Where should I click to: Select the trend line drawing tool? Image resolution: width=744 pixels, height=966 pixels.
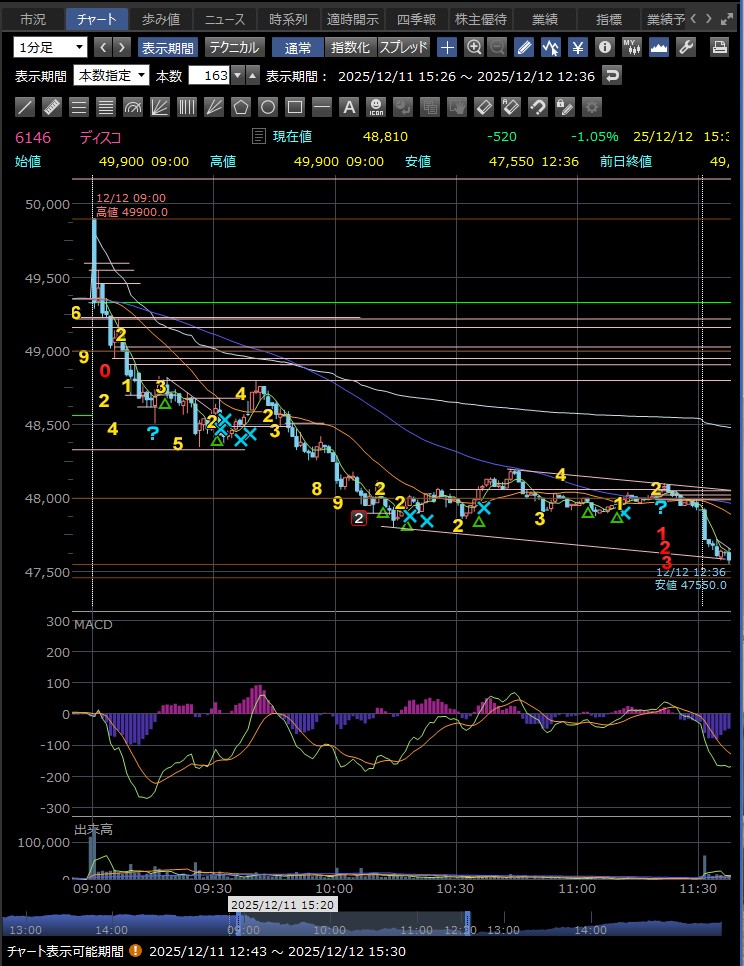pyautogui.click(x=26, y=107)
